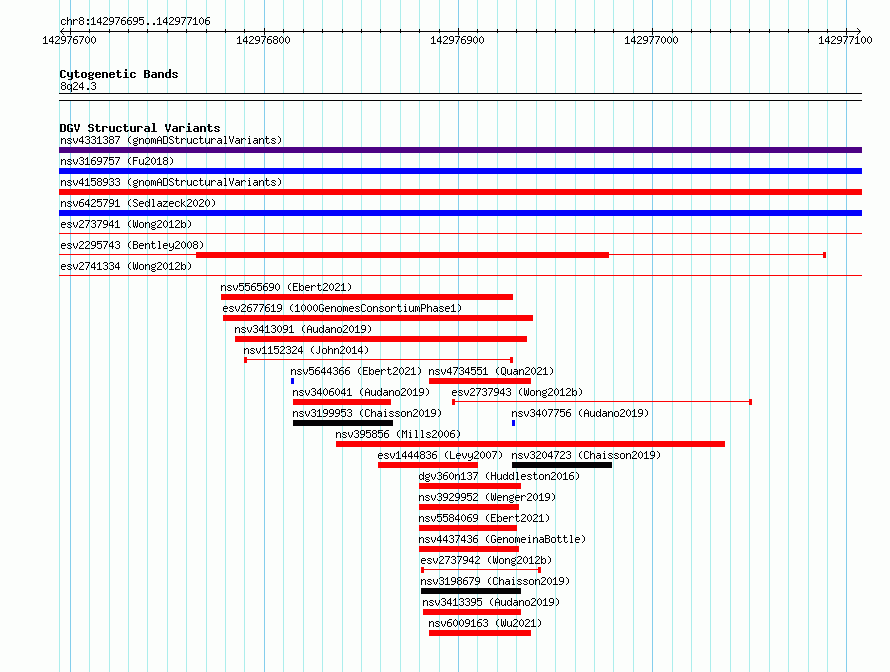Click thin esv2737942 Wong2012b variant line
Viewport: 890px width, 672px height.
coord(481,570)
